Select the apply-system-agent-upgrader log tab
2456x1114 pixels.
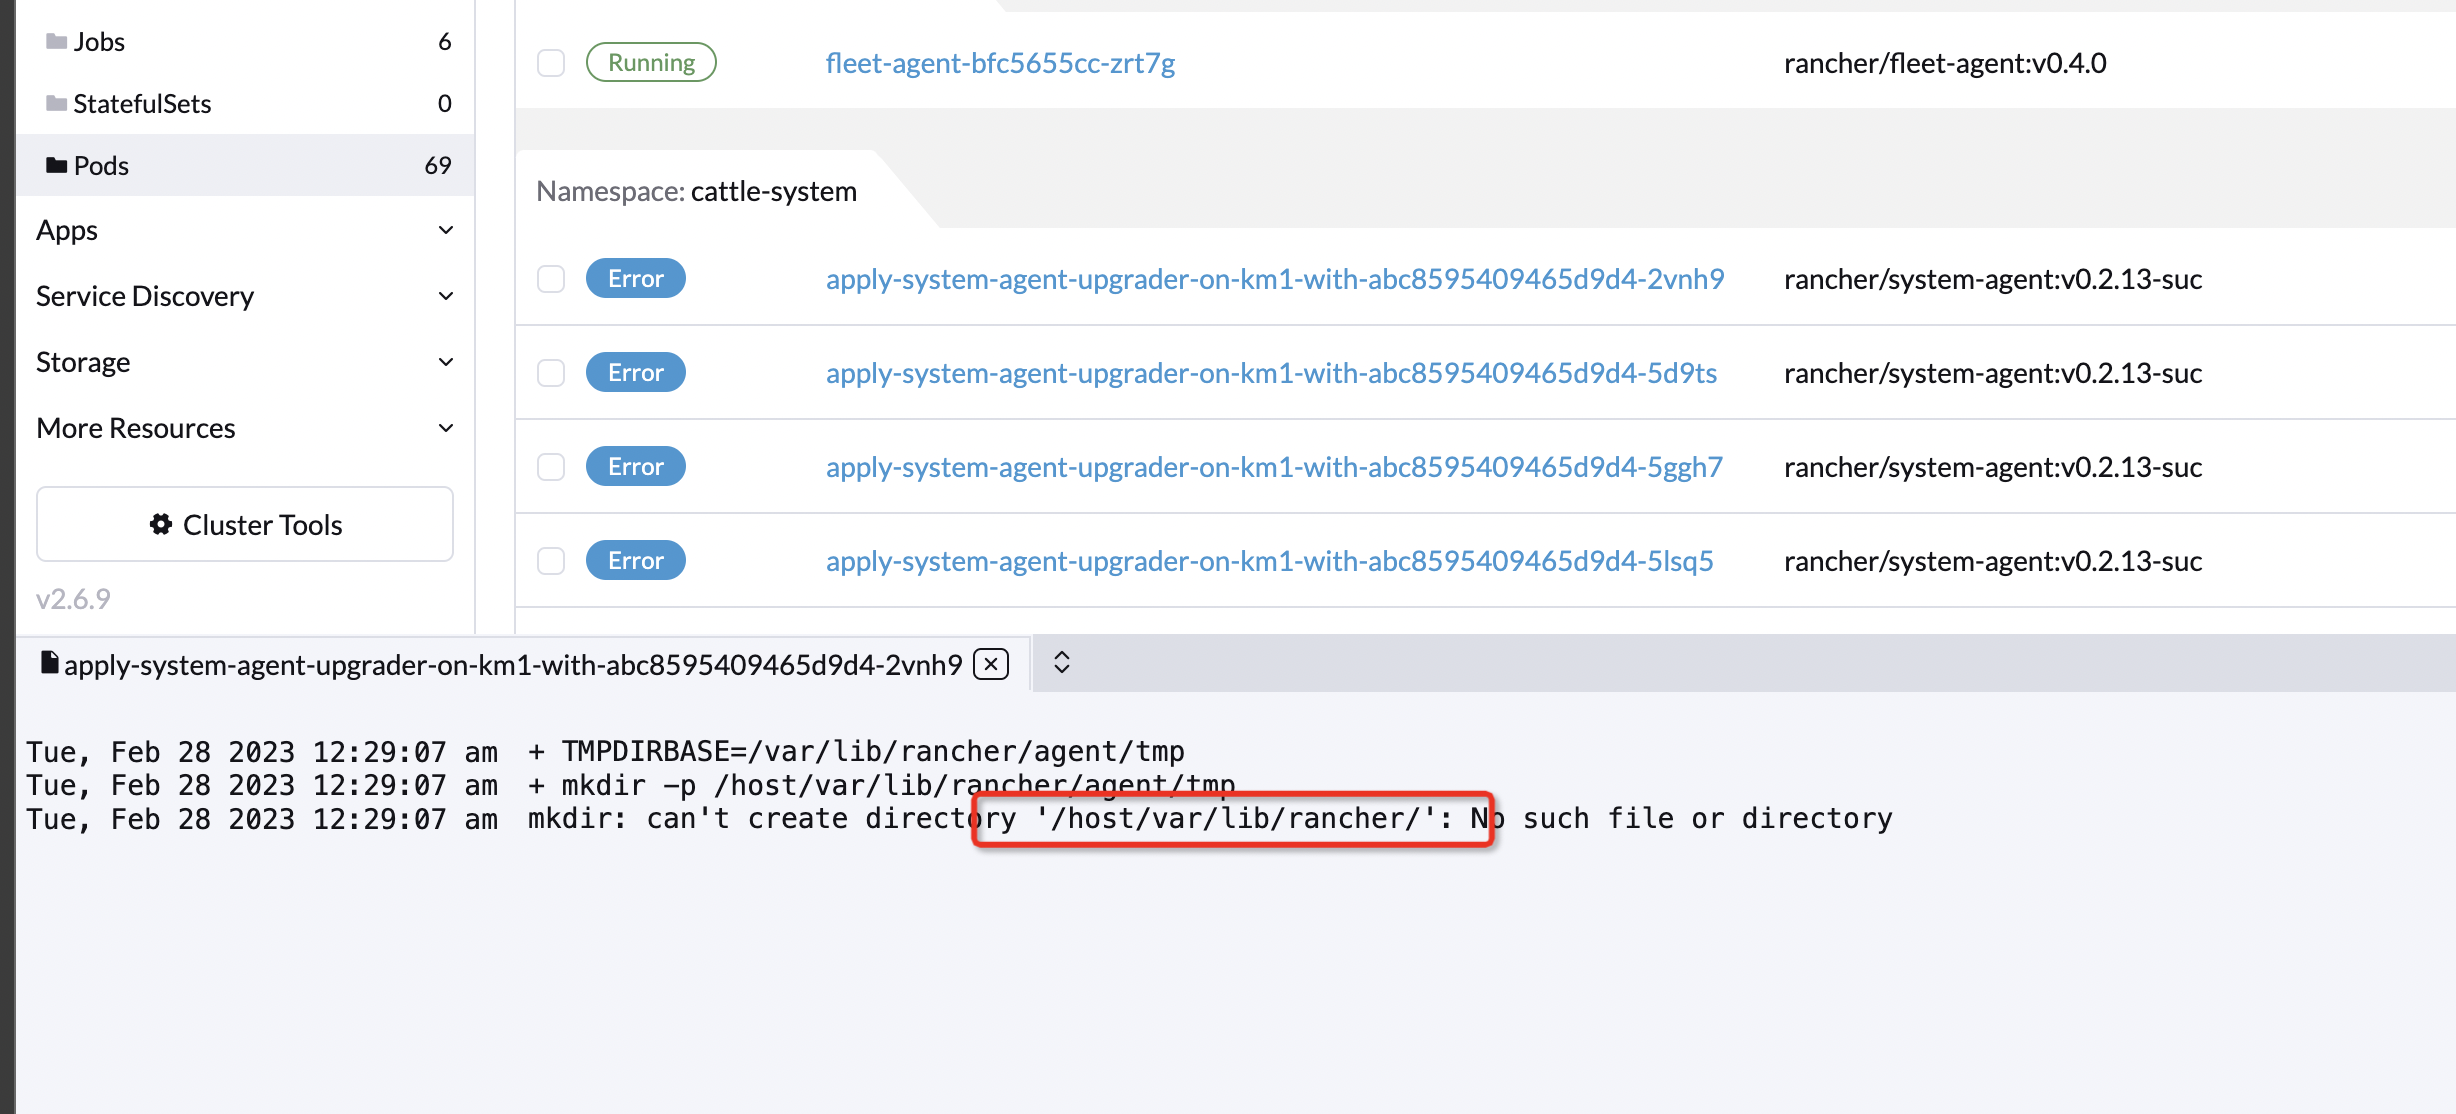[x=510, y=662]
